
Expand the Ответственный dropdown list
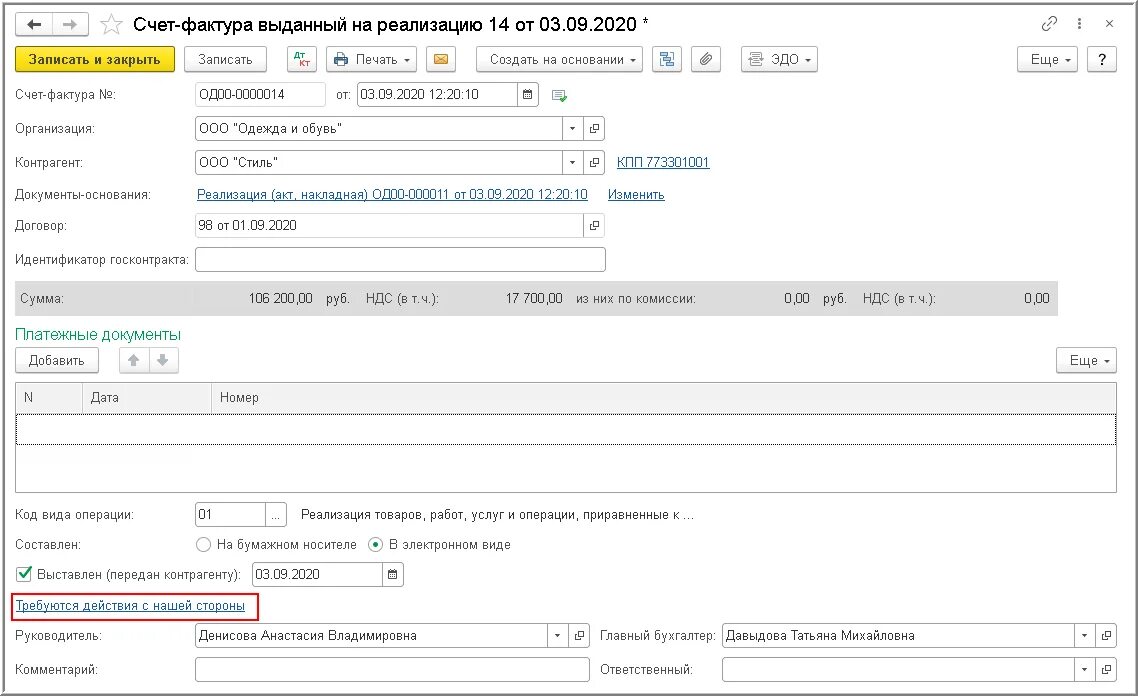pyautogui.click(x=1084, y=670)
